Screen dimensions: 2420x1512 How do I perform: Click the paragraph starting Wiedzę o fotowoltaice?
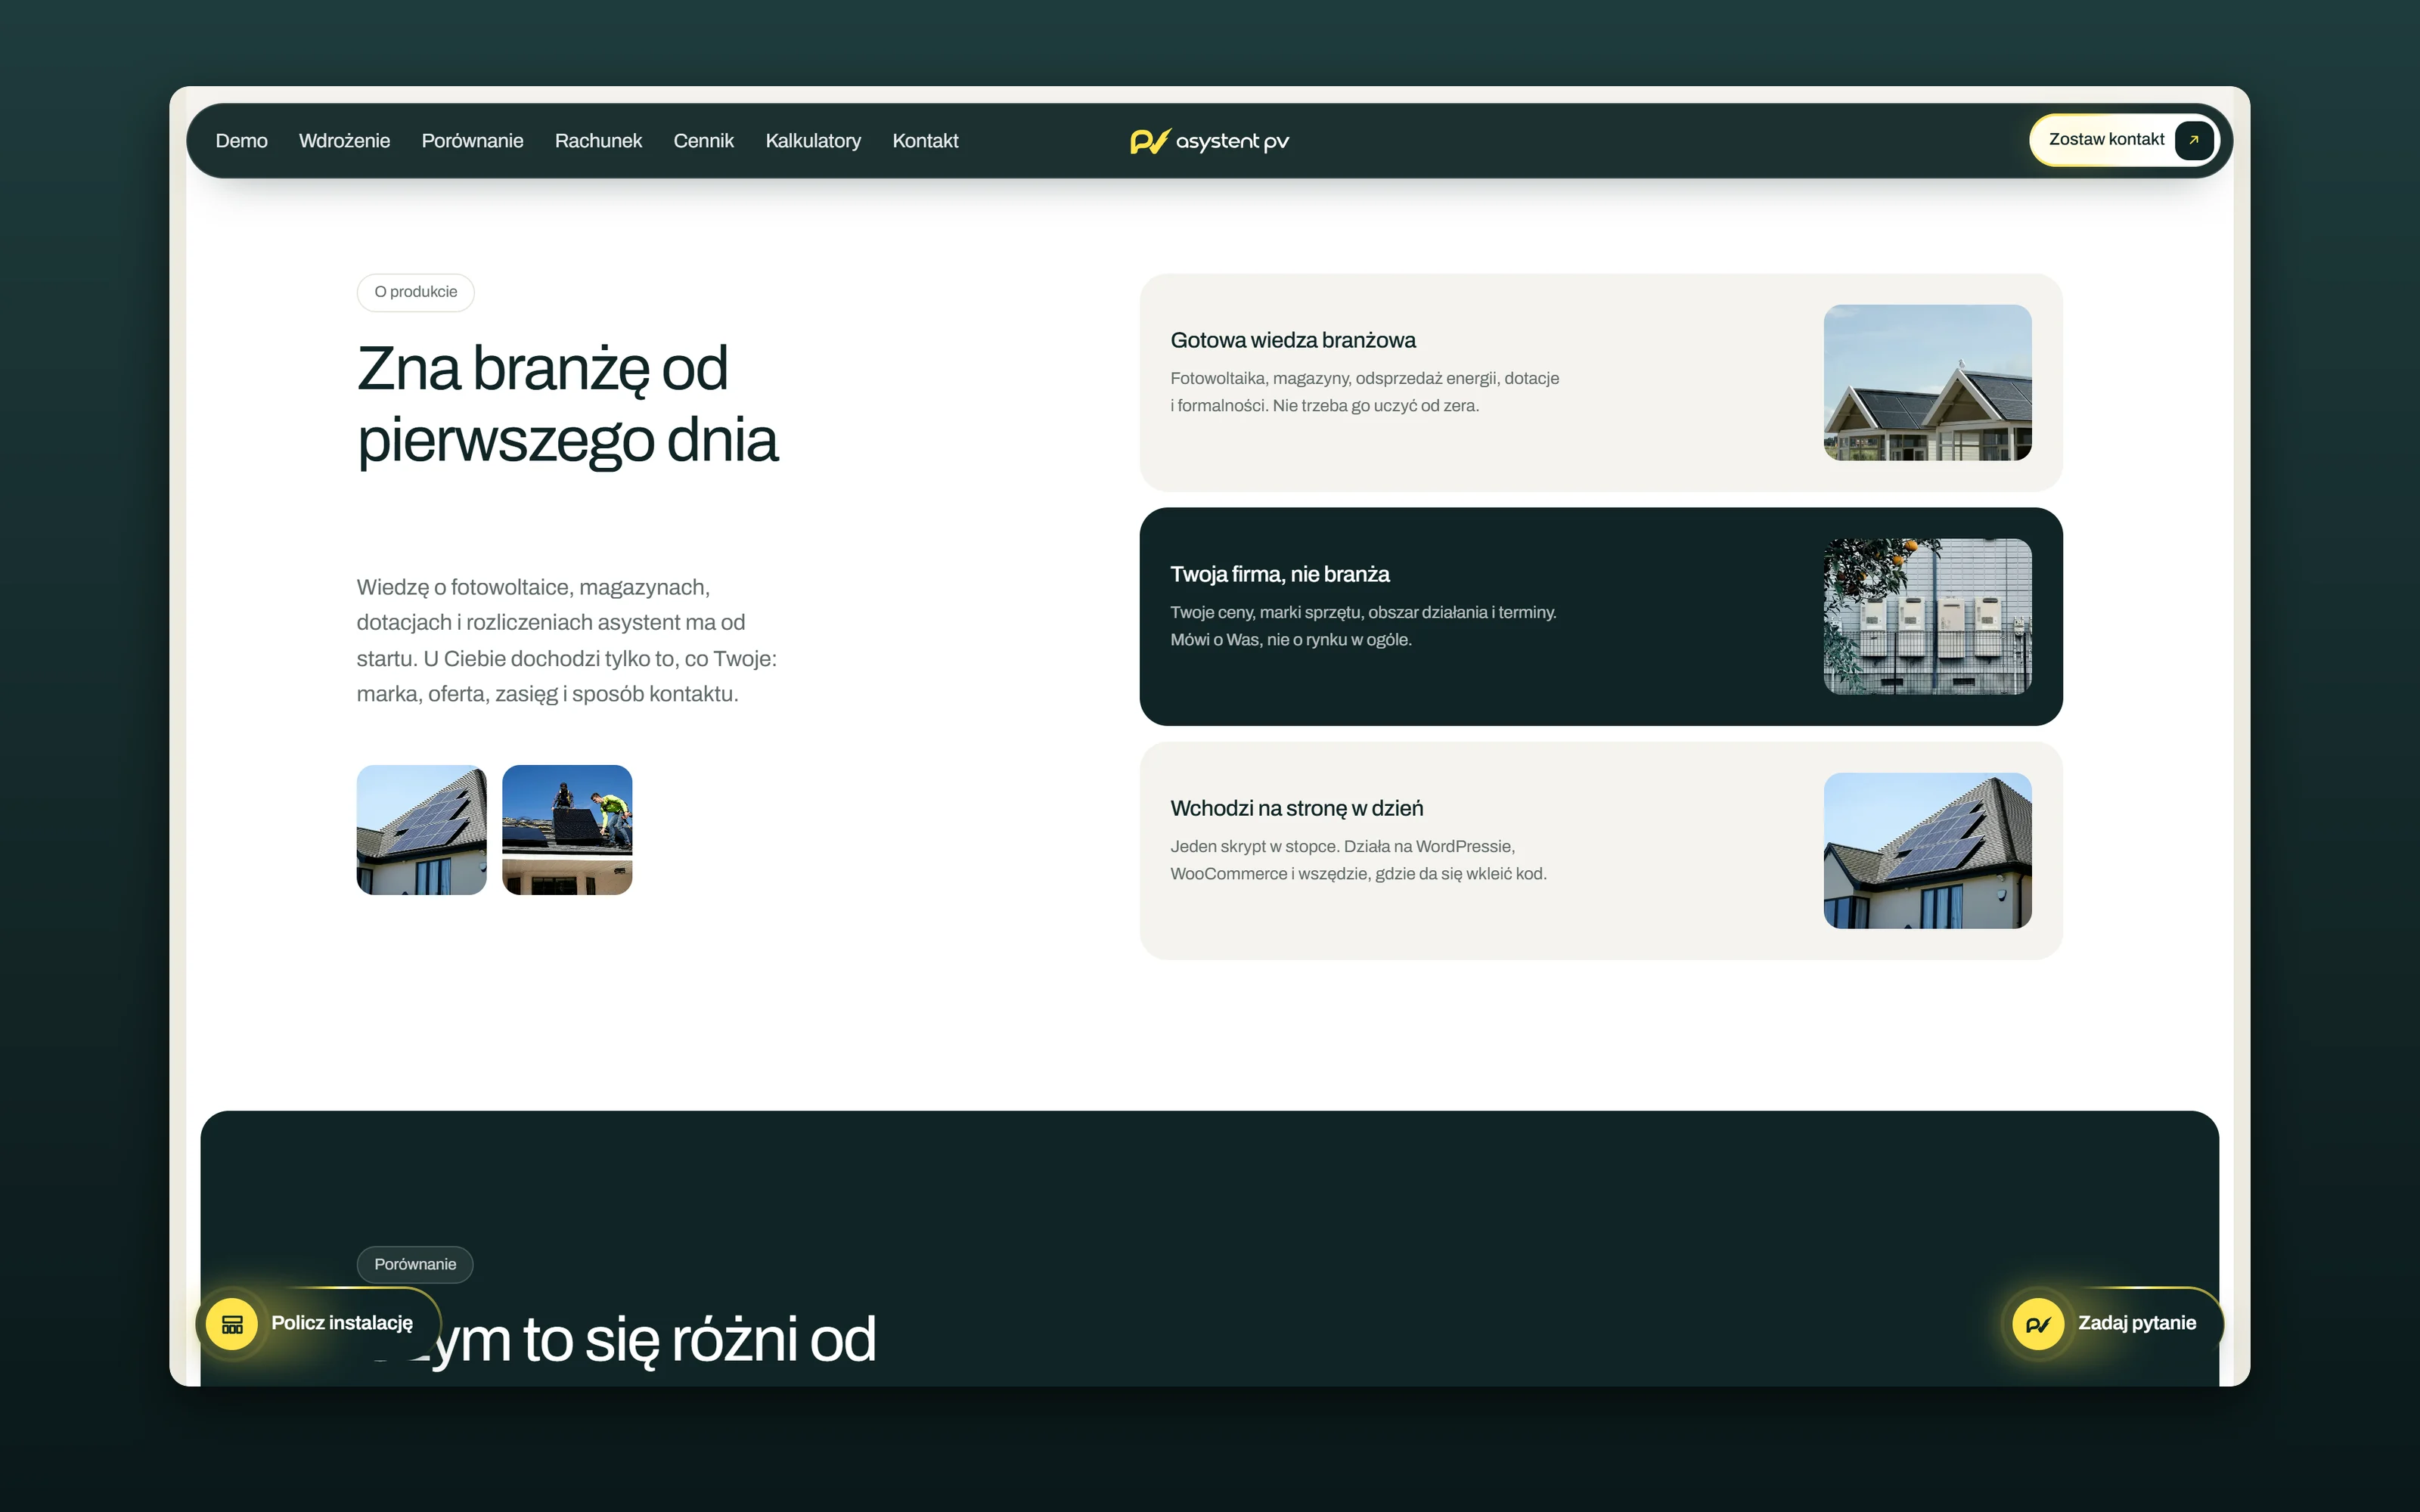coord(567,640)
